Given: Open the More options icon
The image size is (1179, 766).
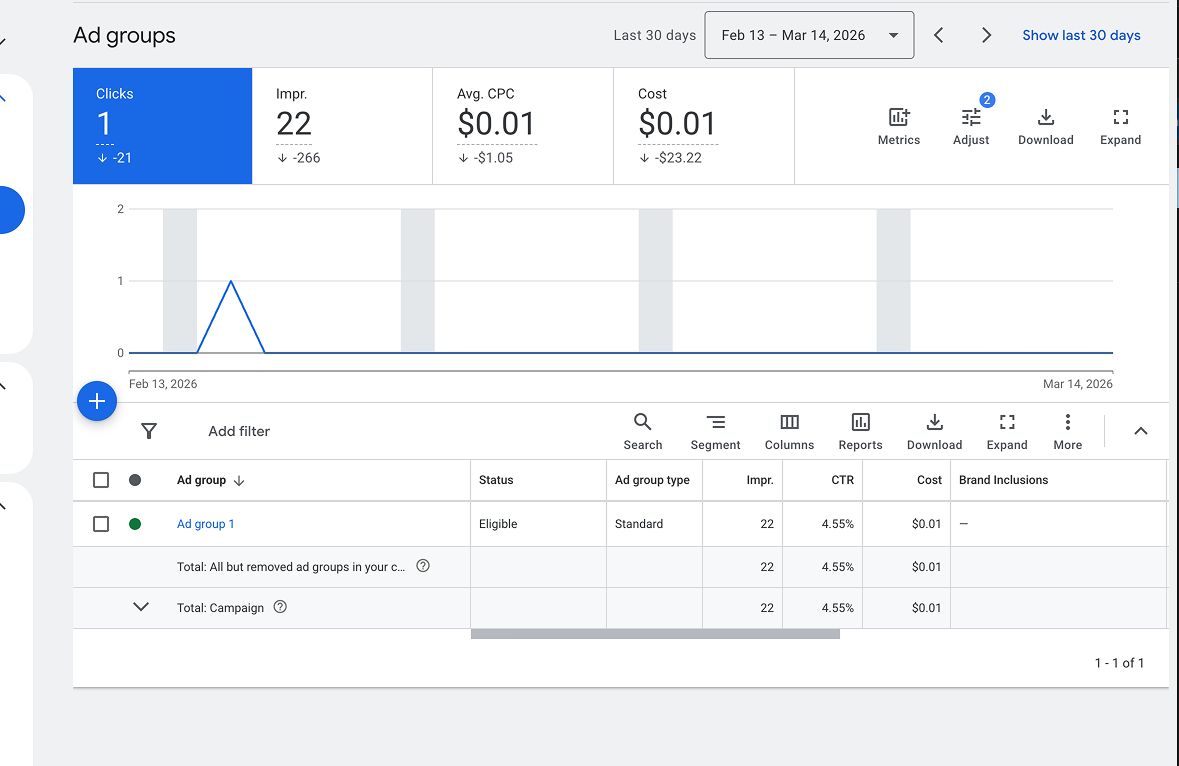Looking at the screenshot, I should pyautogui.click(x=1067, y=423).
